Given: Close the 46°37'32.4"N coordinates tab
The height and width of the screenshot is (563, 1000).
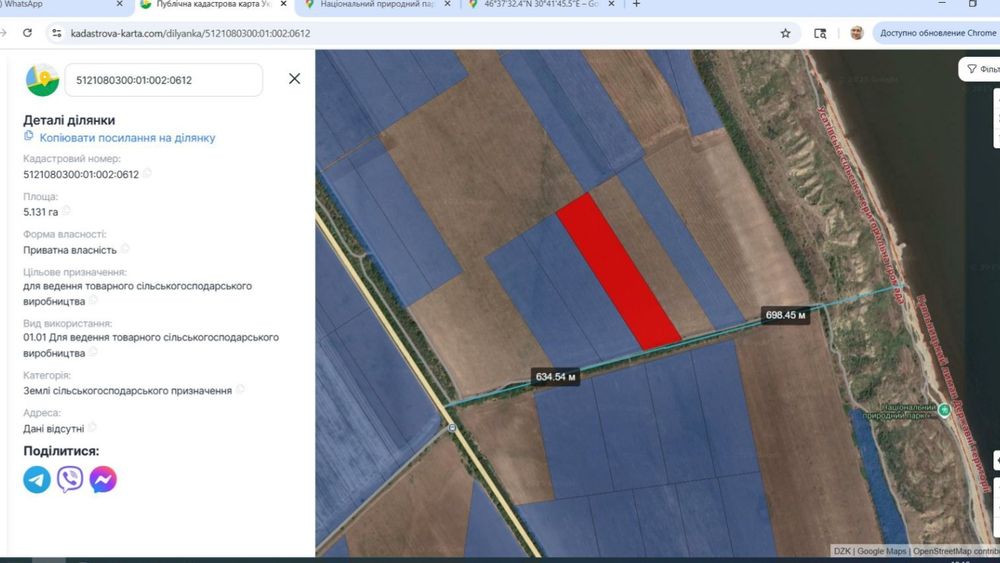Looking at the screenshot, I should coord(611,4).
